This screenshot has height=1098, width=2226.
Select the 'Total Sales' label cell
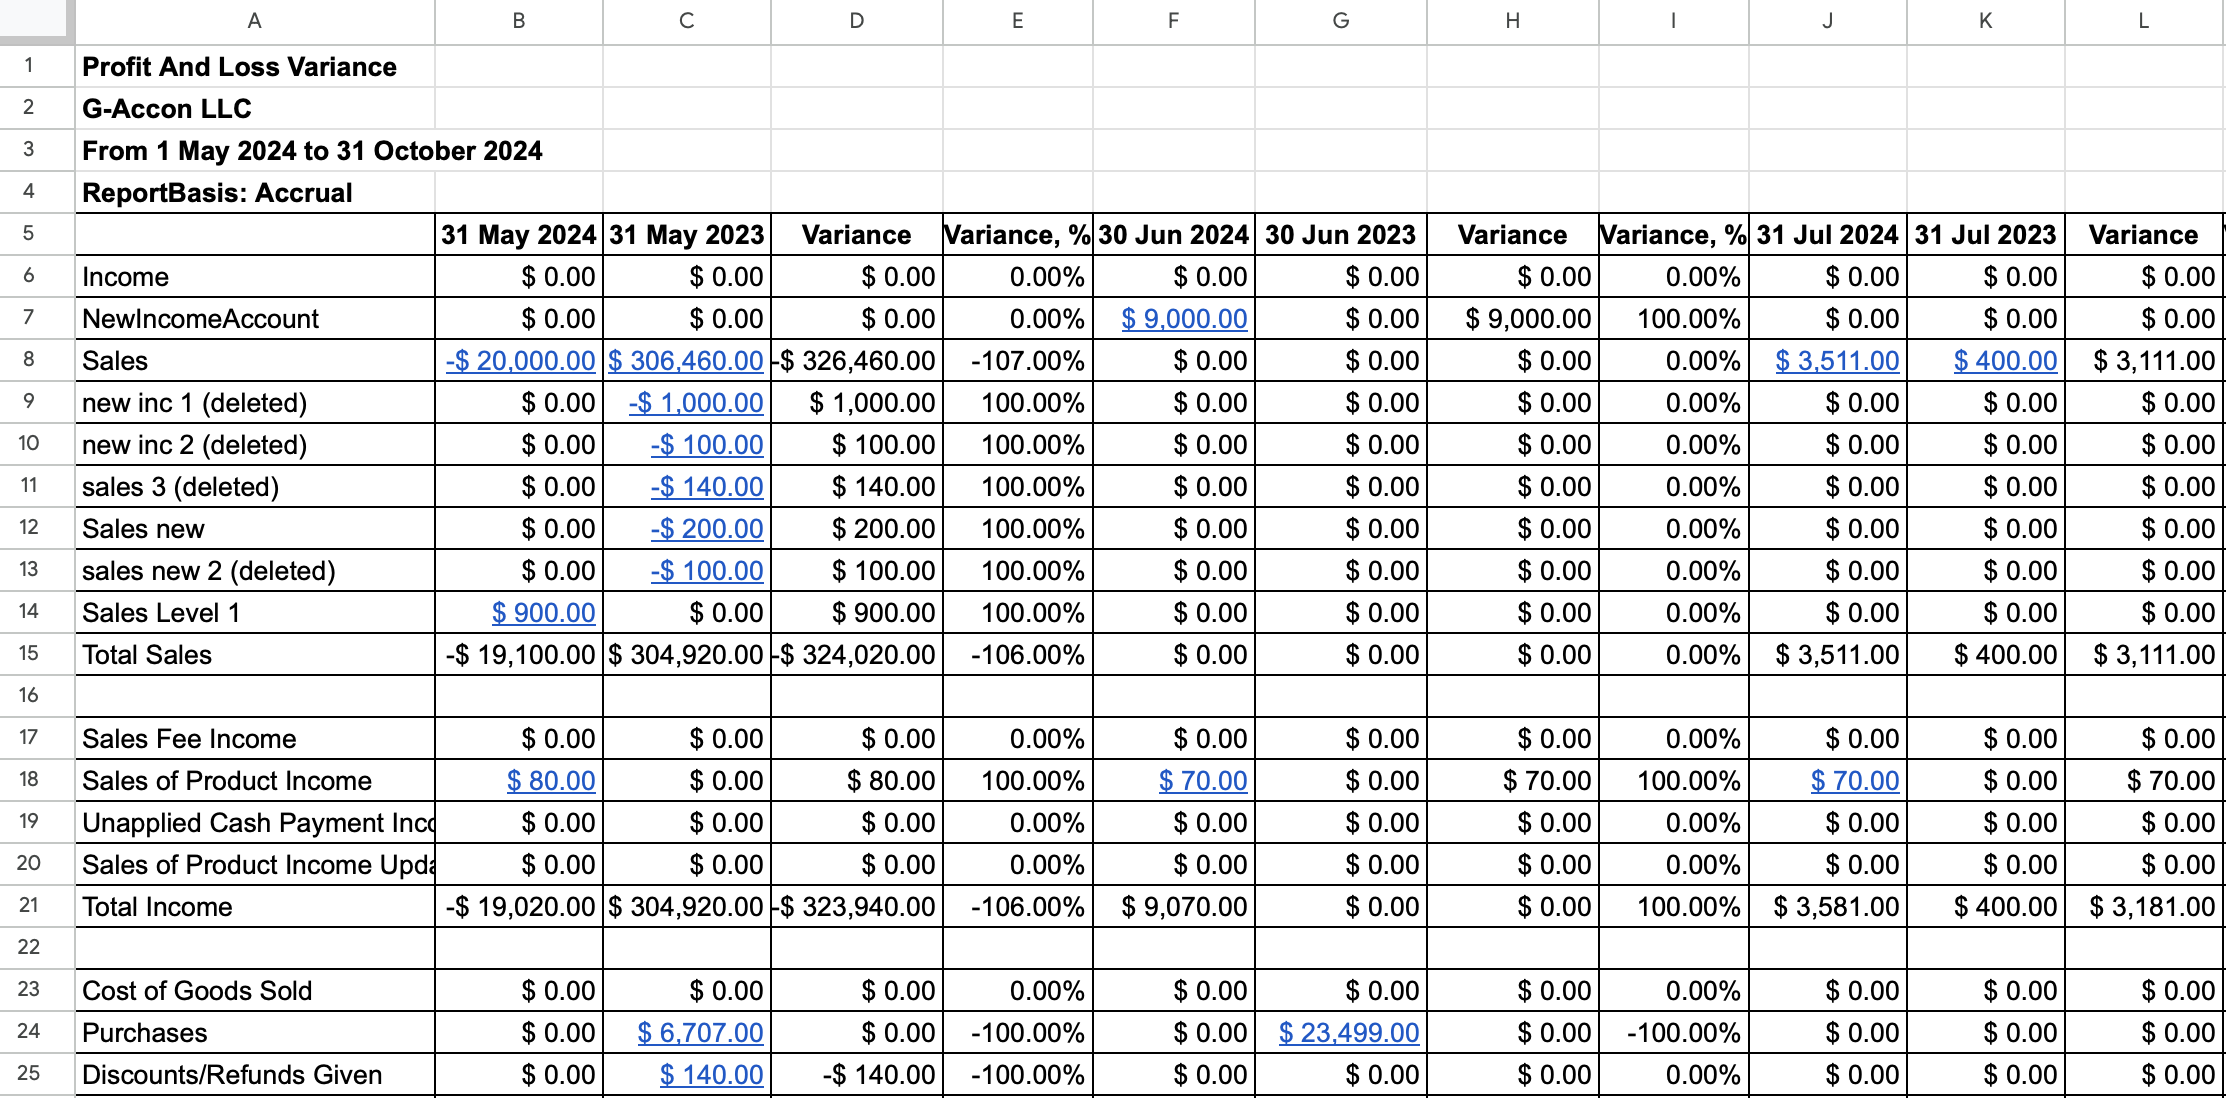coord(255,654)
